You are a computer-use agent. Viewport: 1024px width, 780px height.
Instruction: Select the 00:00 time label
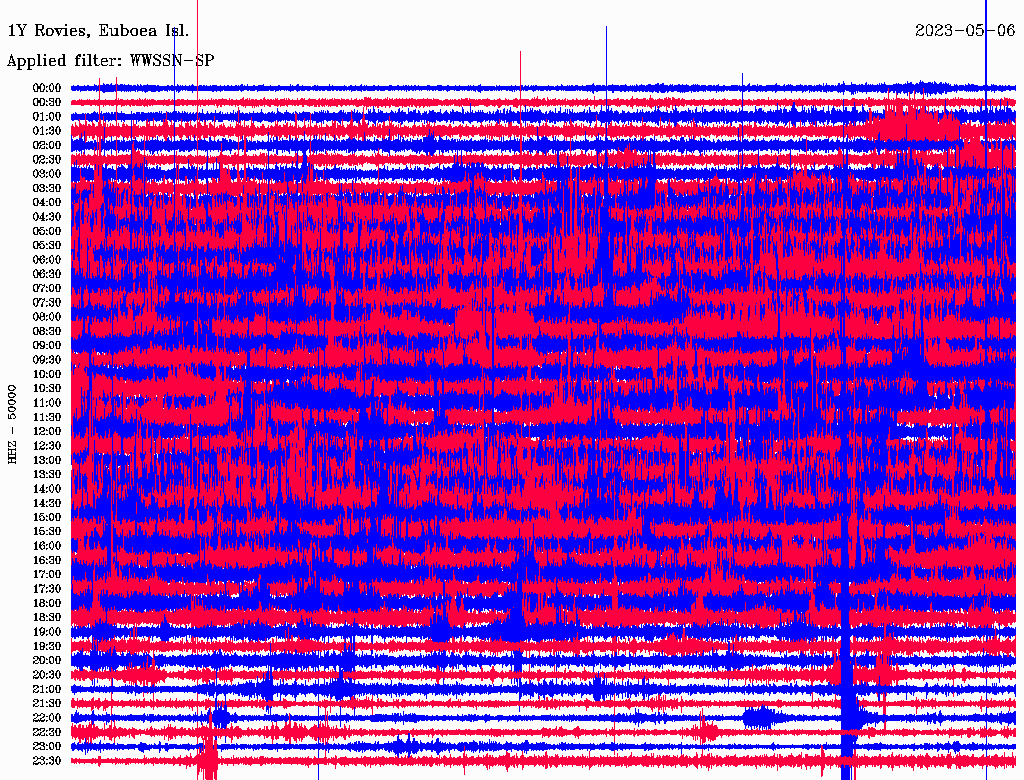click(47, 88)
